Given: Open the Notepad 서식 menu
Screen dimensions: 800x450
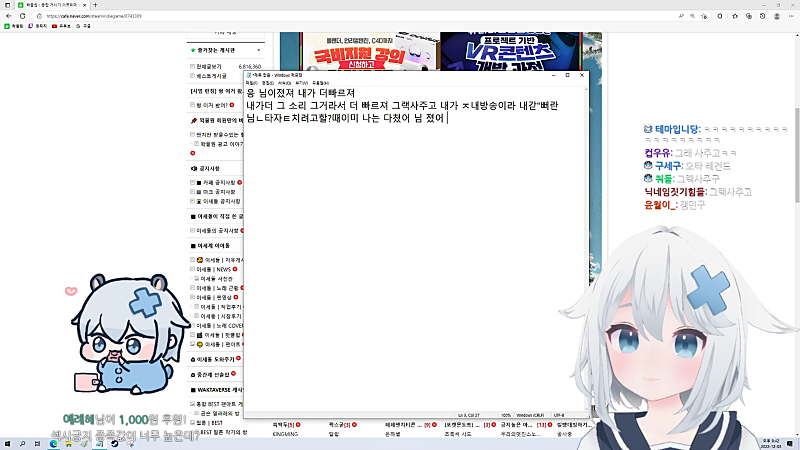Looking at the screenshot, I should pos(284,83).
